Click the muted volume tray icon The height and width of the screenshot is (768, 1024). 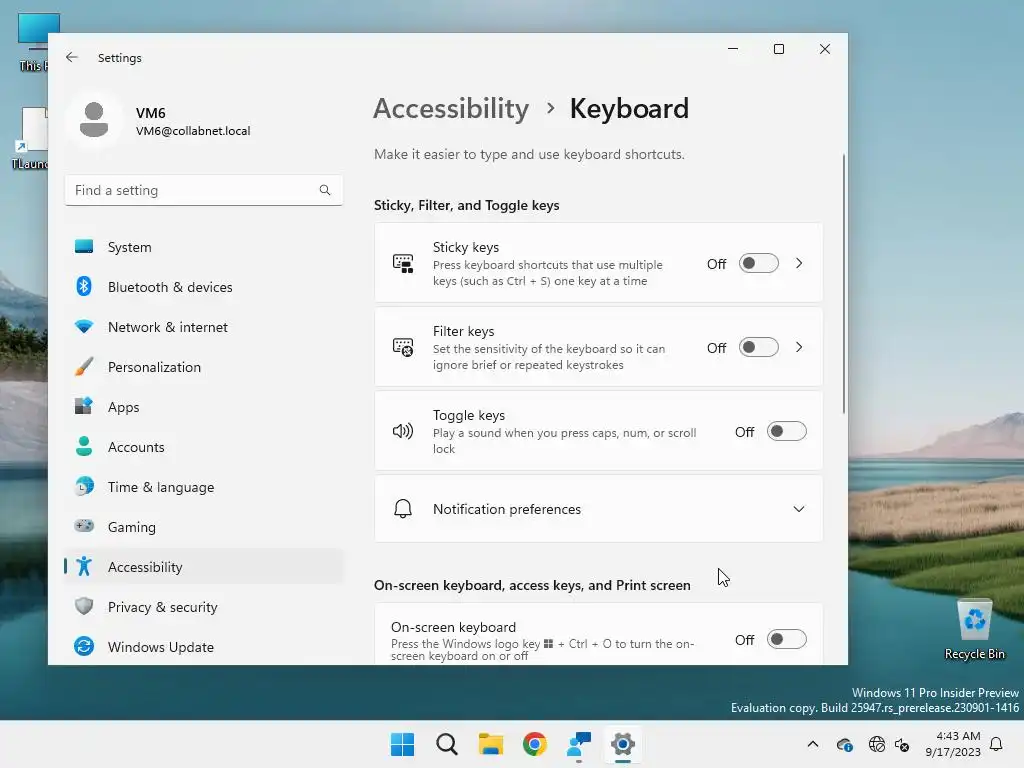pos(902,744)
